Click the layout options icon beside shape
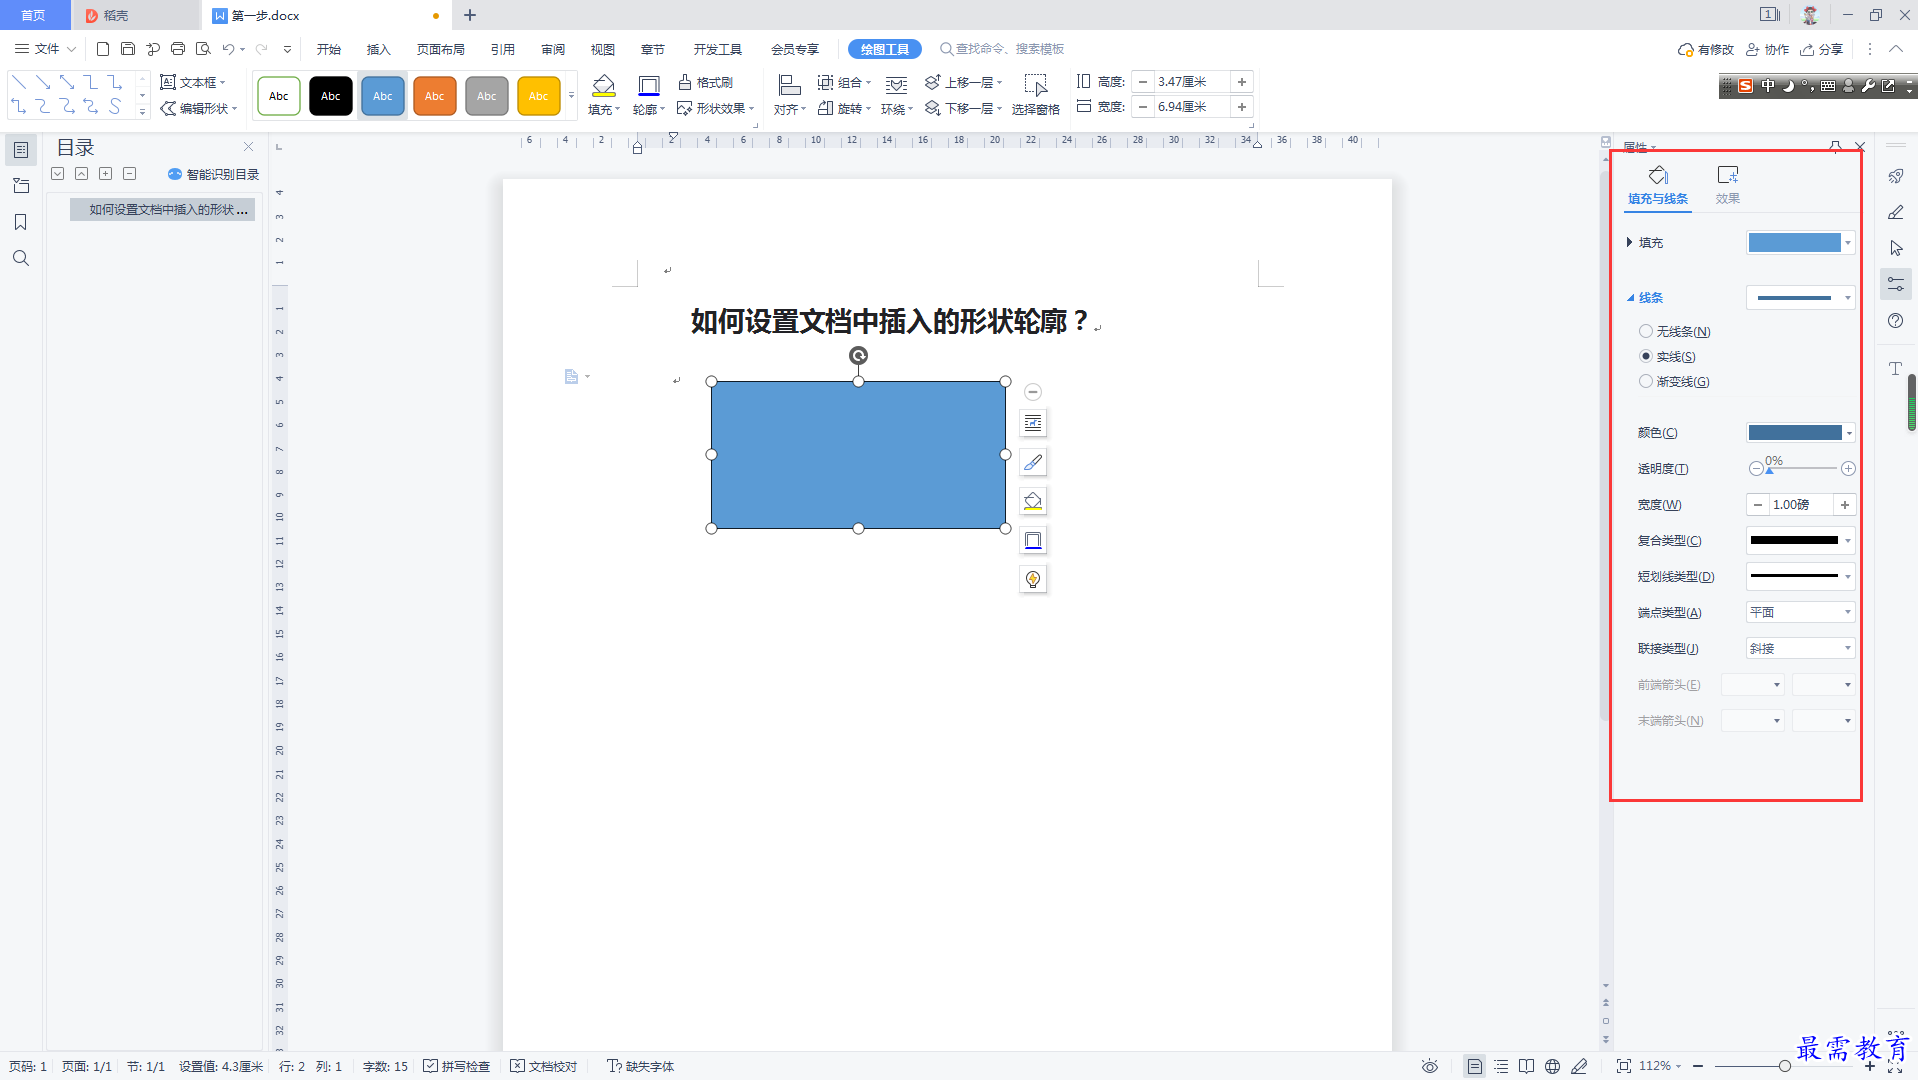Screen dimensions: 1918x1080 point(1033,423)
